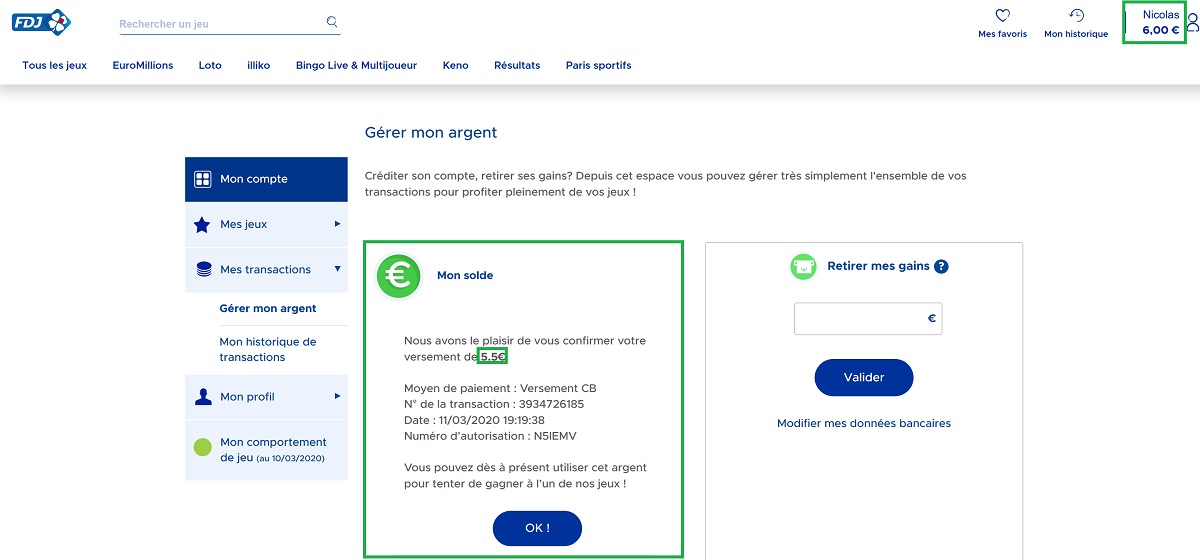This screenshot has width=1200, height=560.
Task: Click the Mon profil person icon
Action: (x=202, y=397)
